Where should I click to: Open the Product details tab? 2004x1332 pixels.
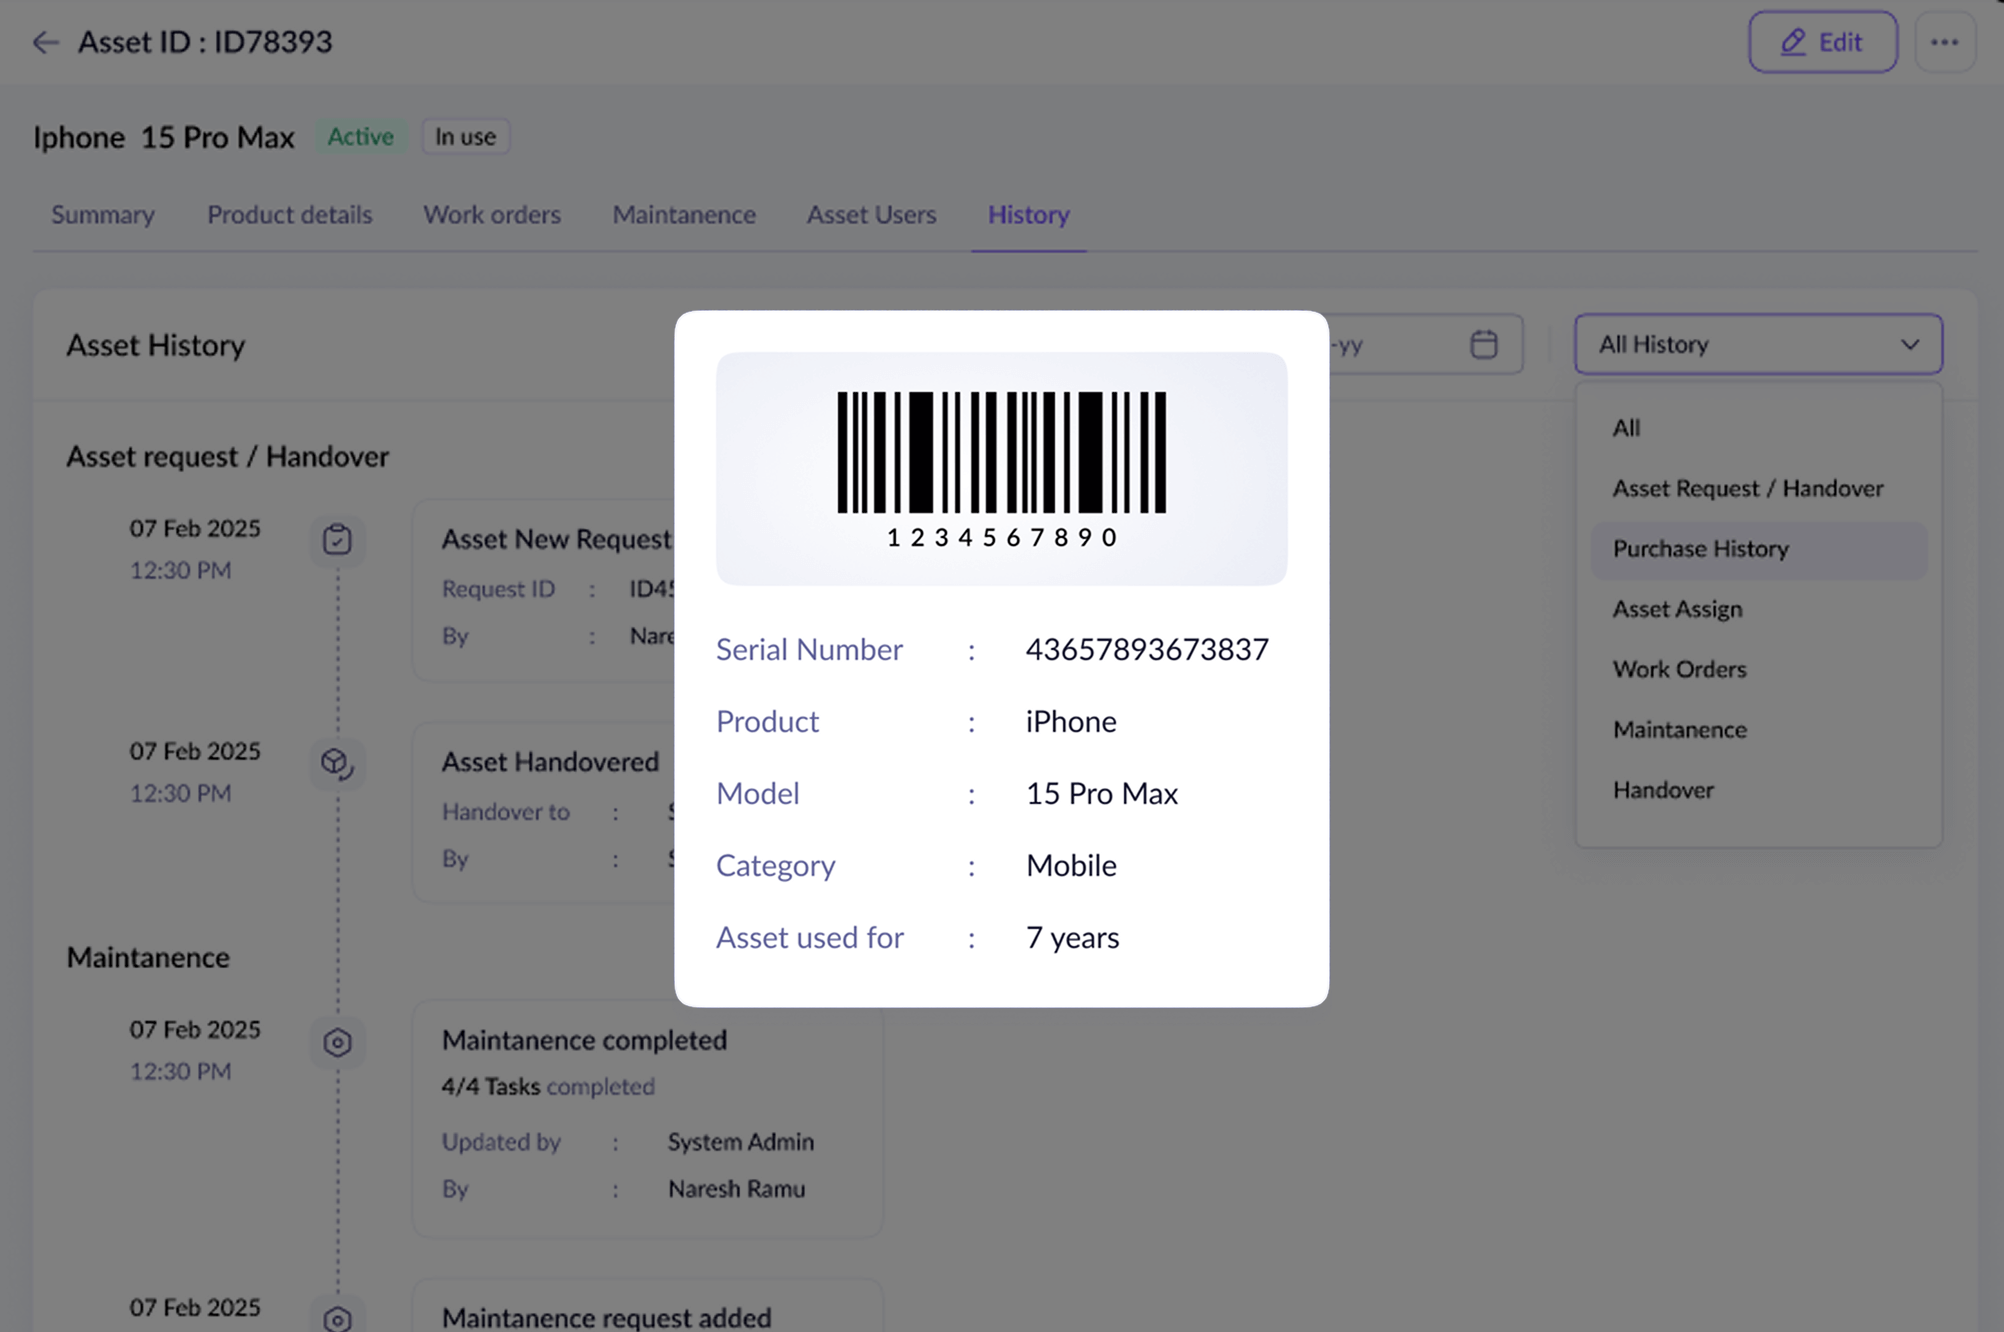pos(289,215)
